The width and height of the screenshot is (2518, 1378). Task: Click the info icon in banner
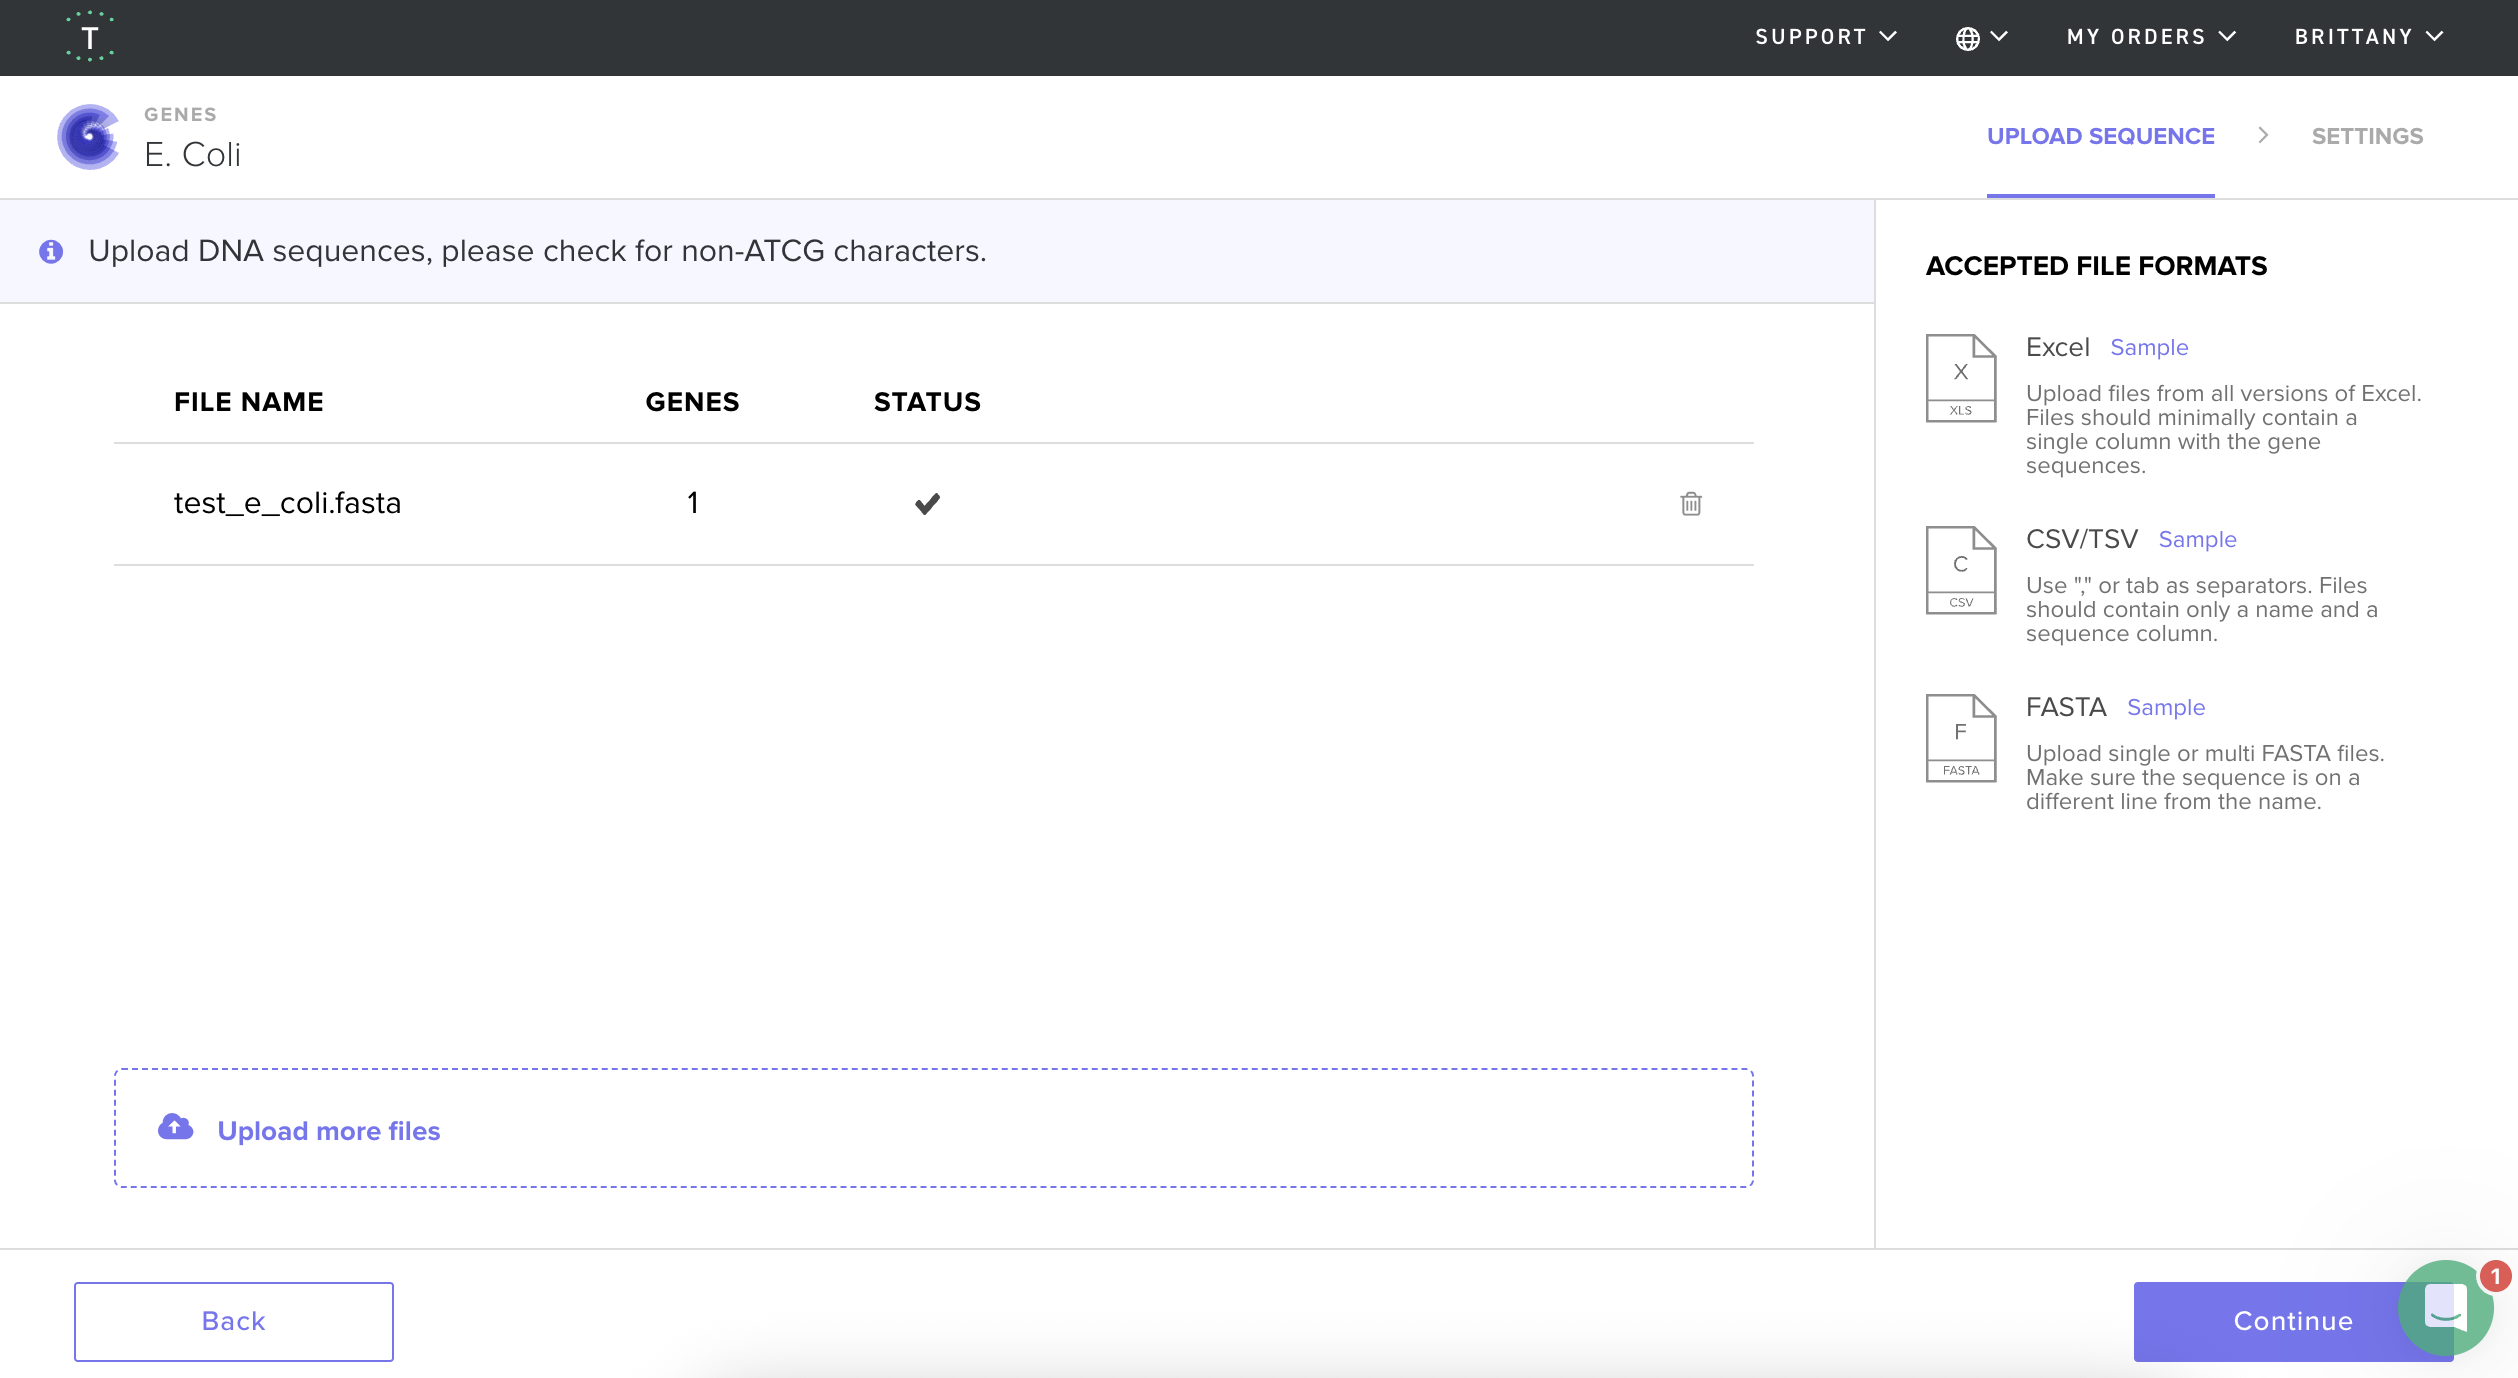click(x=51, y=251)
